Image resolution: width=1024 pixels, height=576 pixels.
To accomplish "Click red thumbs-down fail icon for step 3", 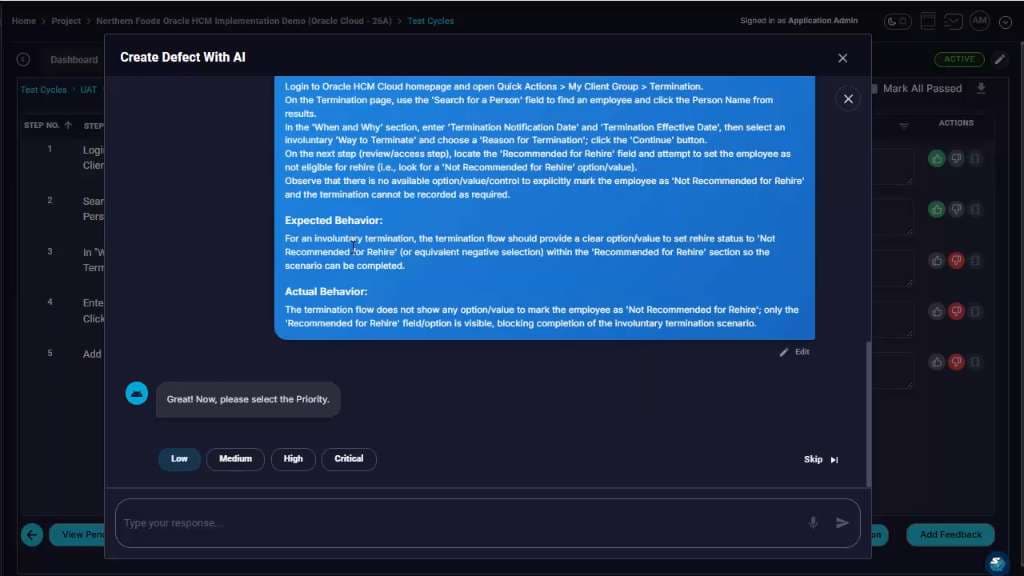I will click(956, 261).
